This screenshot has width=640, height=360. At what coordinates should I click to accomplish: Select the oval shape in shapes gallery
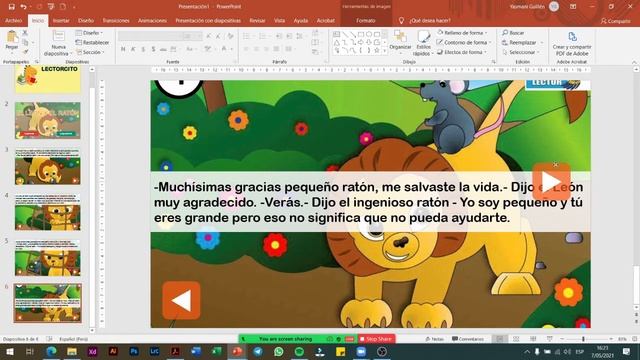[x=369, y=34]
